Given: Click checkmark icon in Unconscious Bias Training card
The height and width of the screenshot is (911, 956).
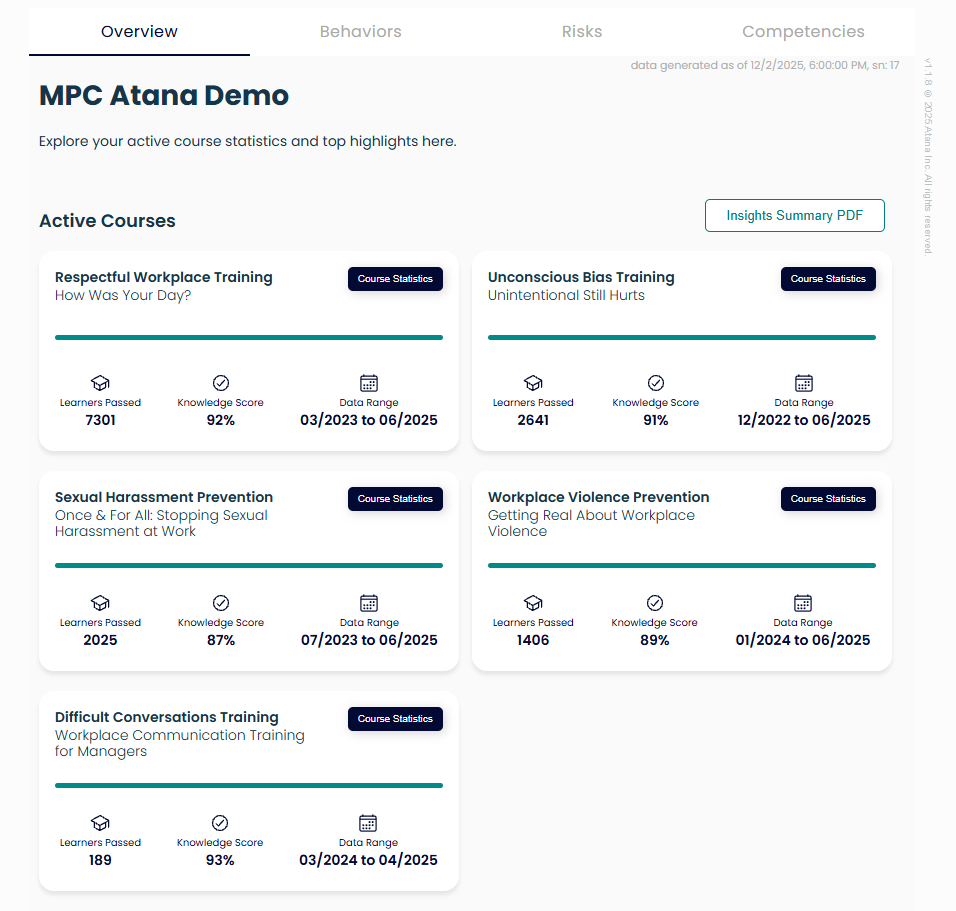Looking at the screenshot, I should tap(655, 383).
